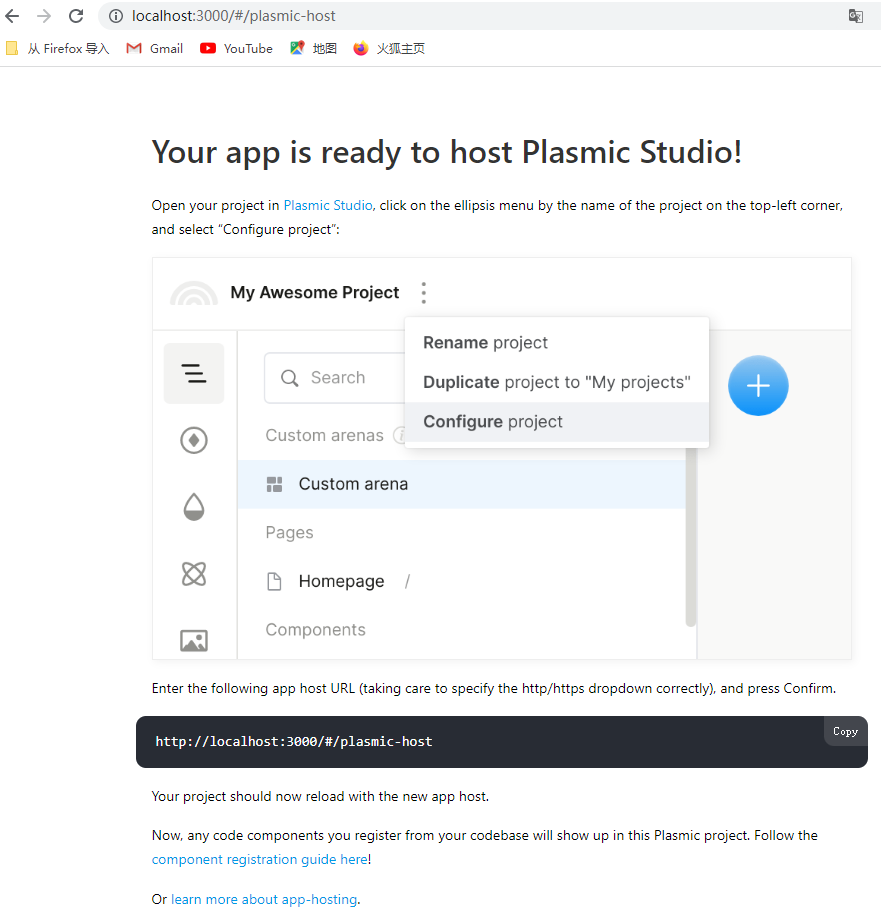
Task: Click the ellipsis menu beside My Awesome Project
Action: coord(424,293)
